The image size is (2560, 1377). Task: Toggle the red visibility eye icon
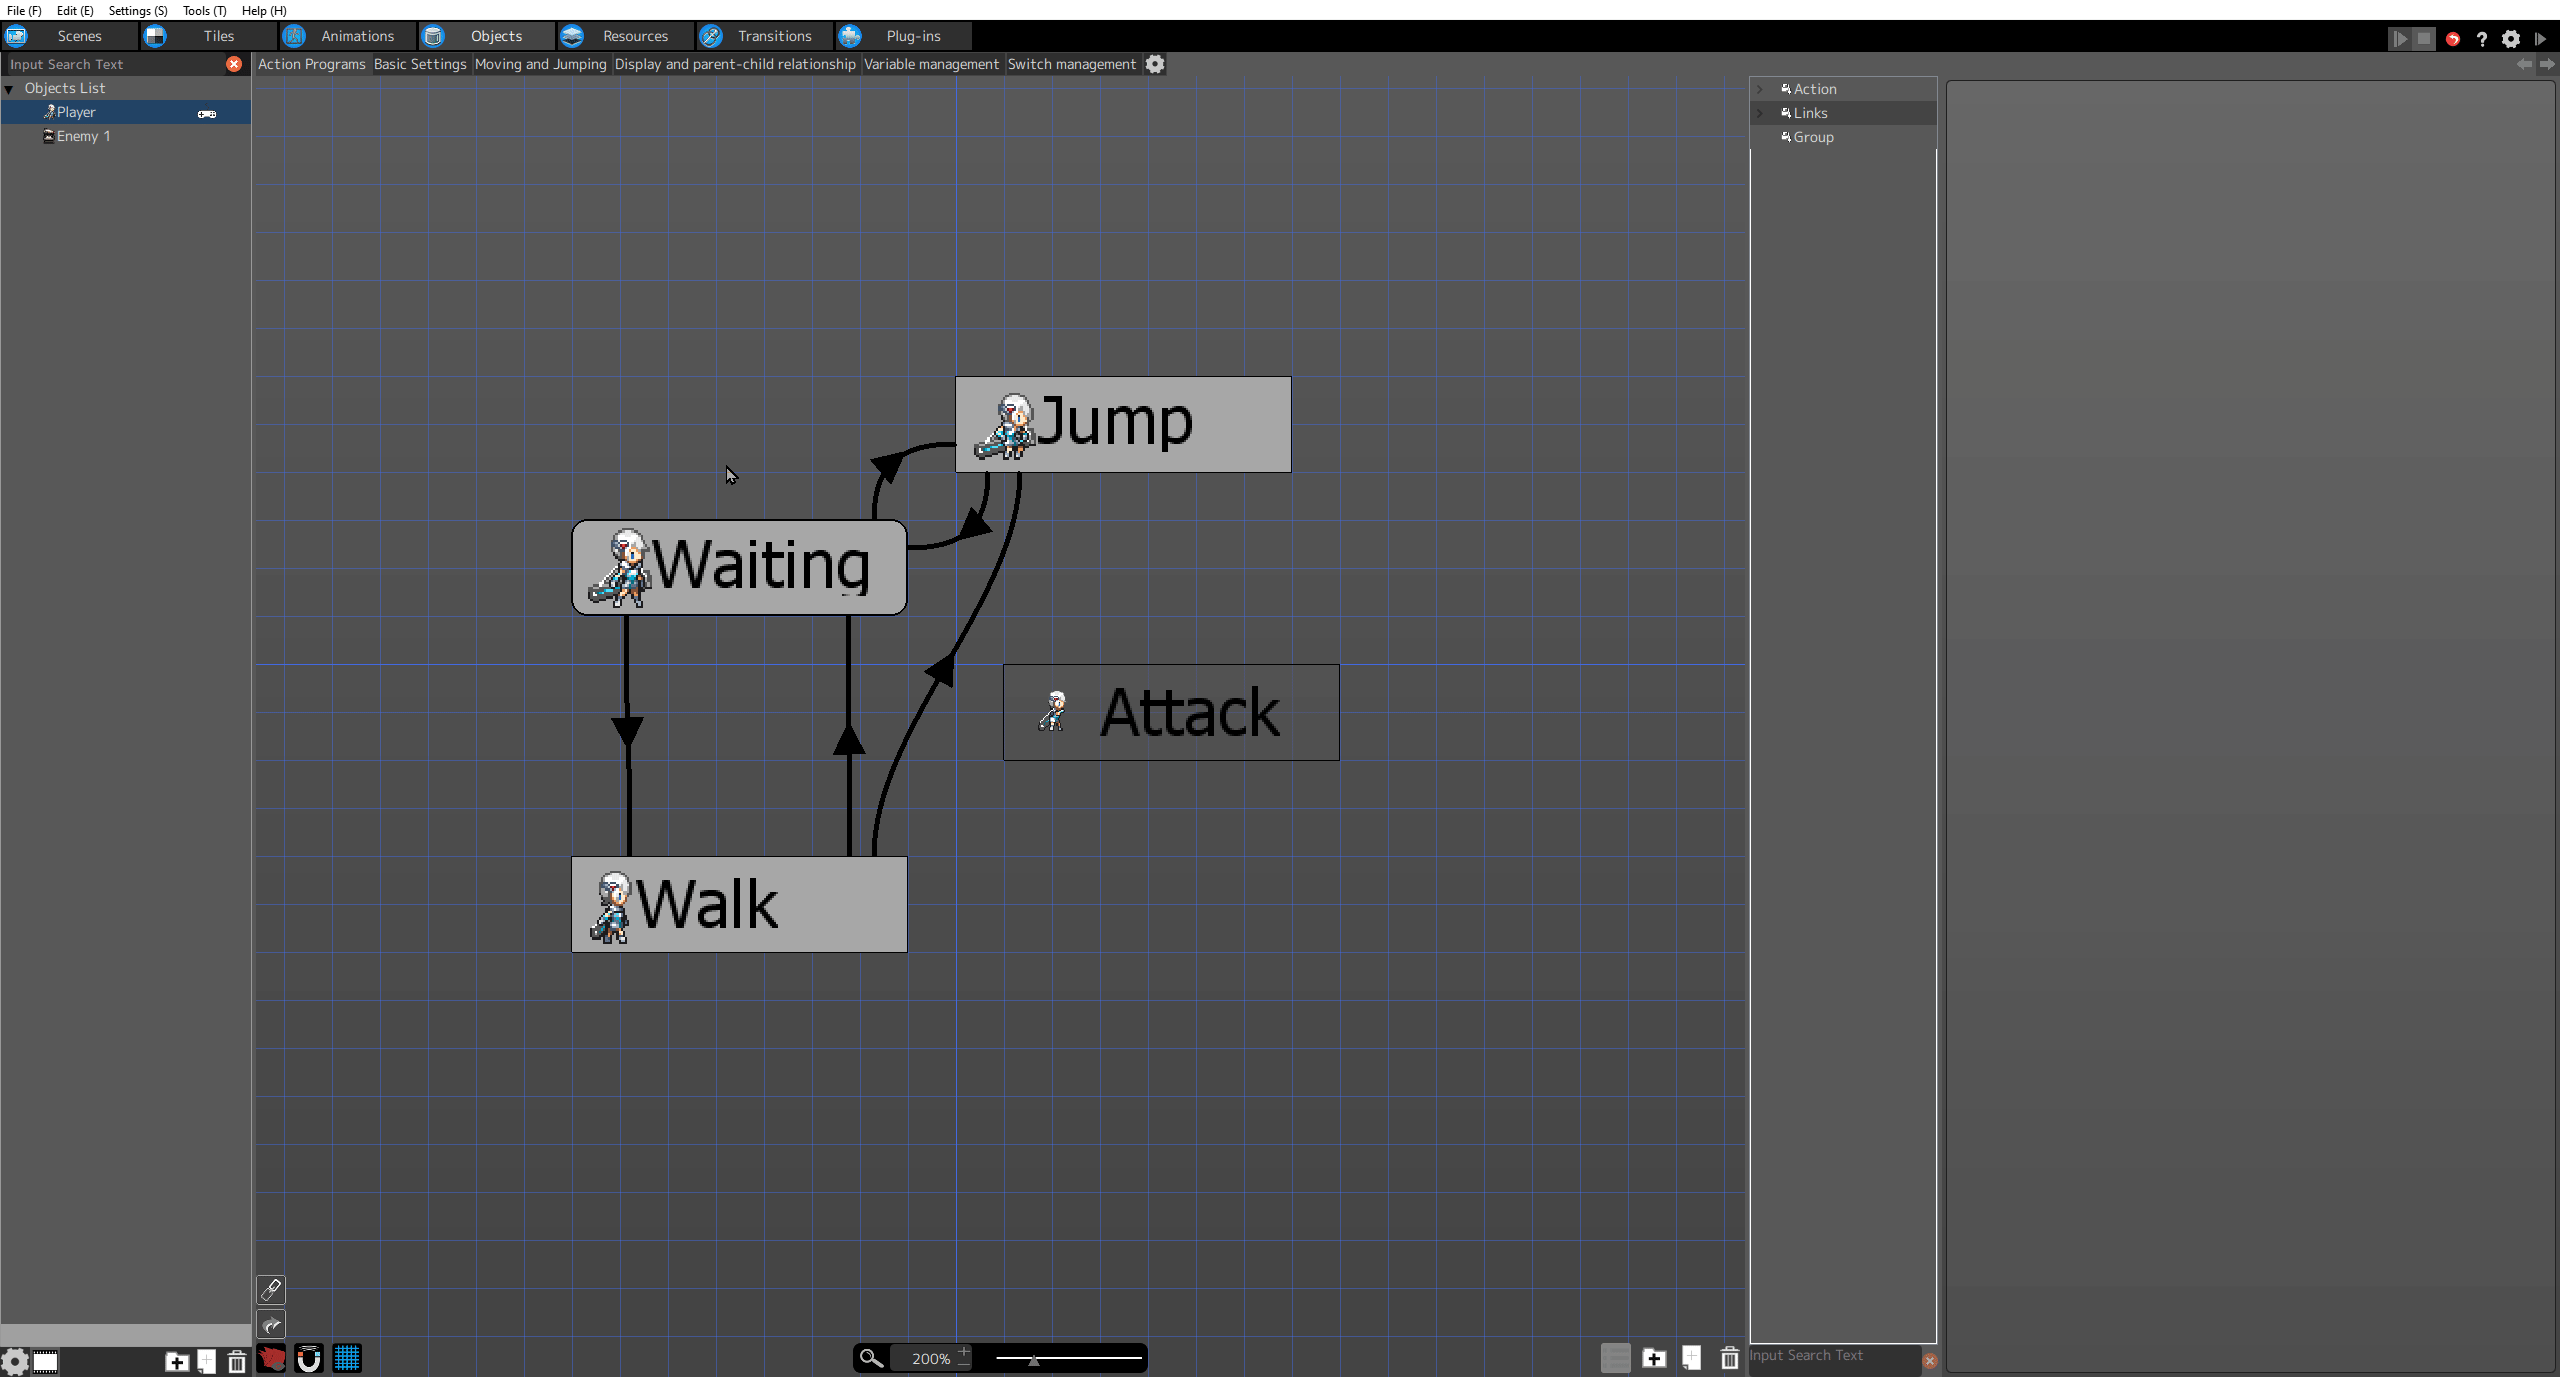(271, 1359)
